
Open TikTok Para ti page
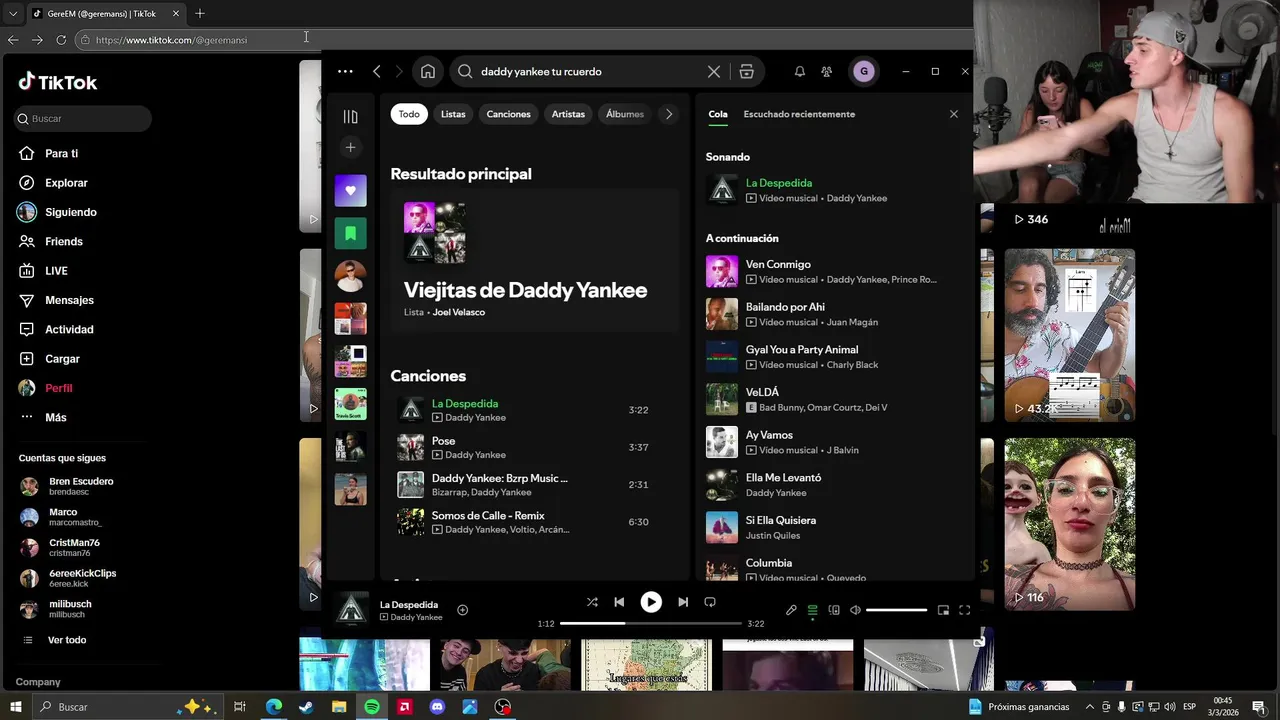[x=61, y=153]
